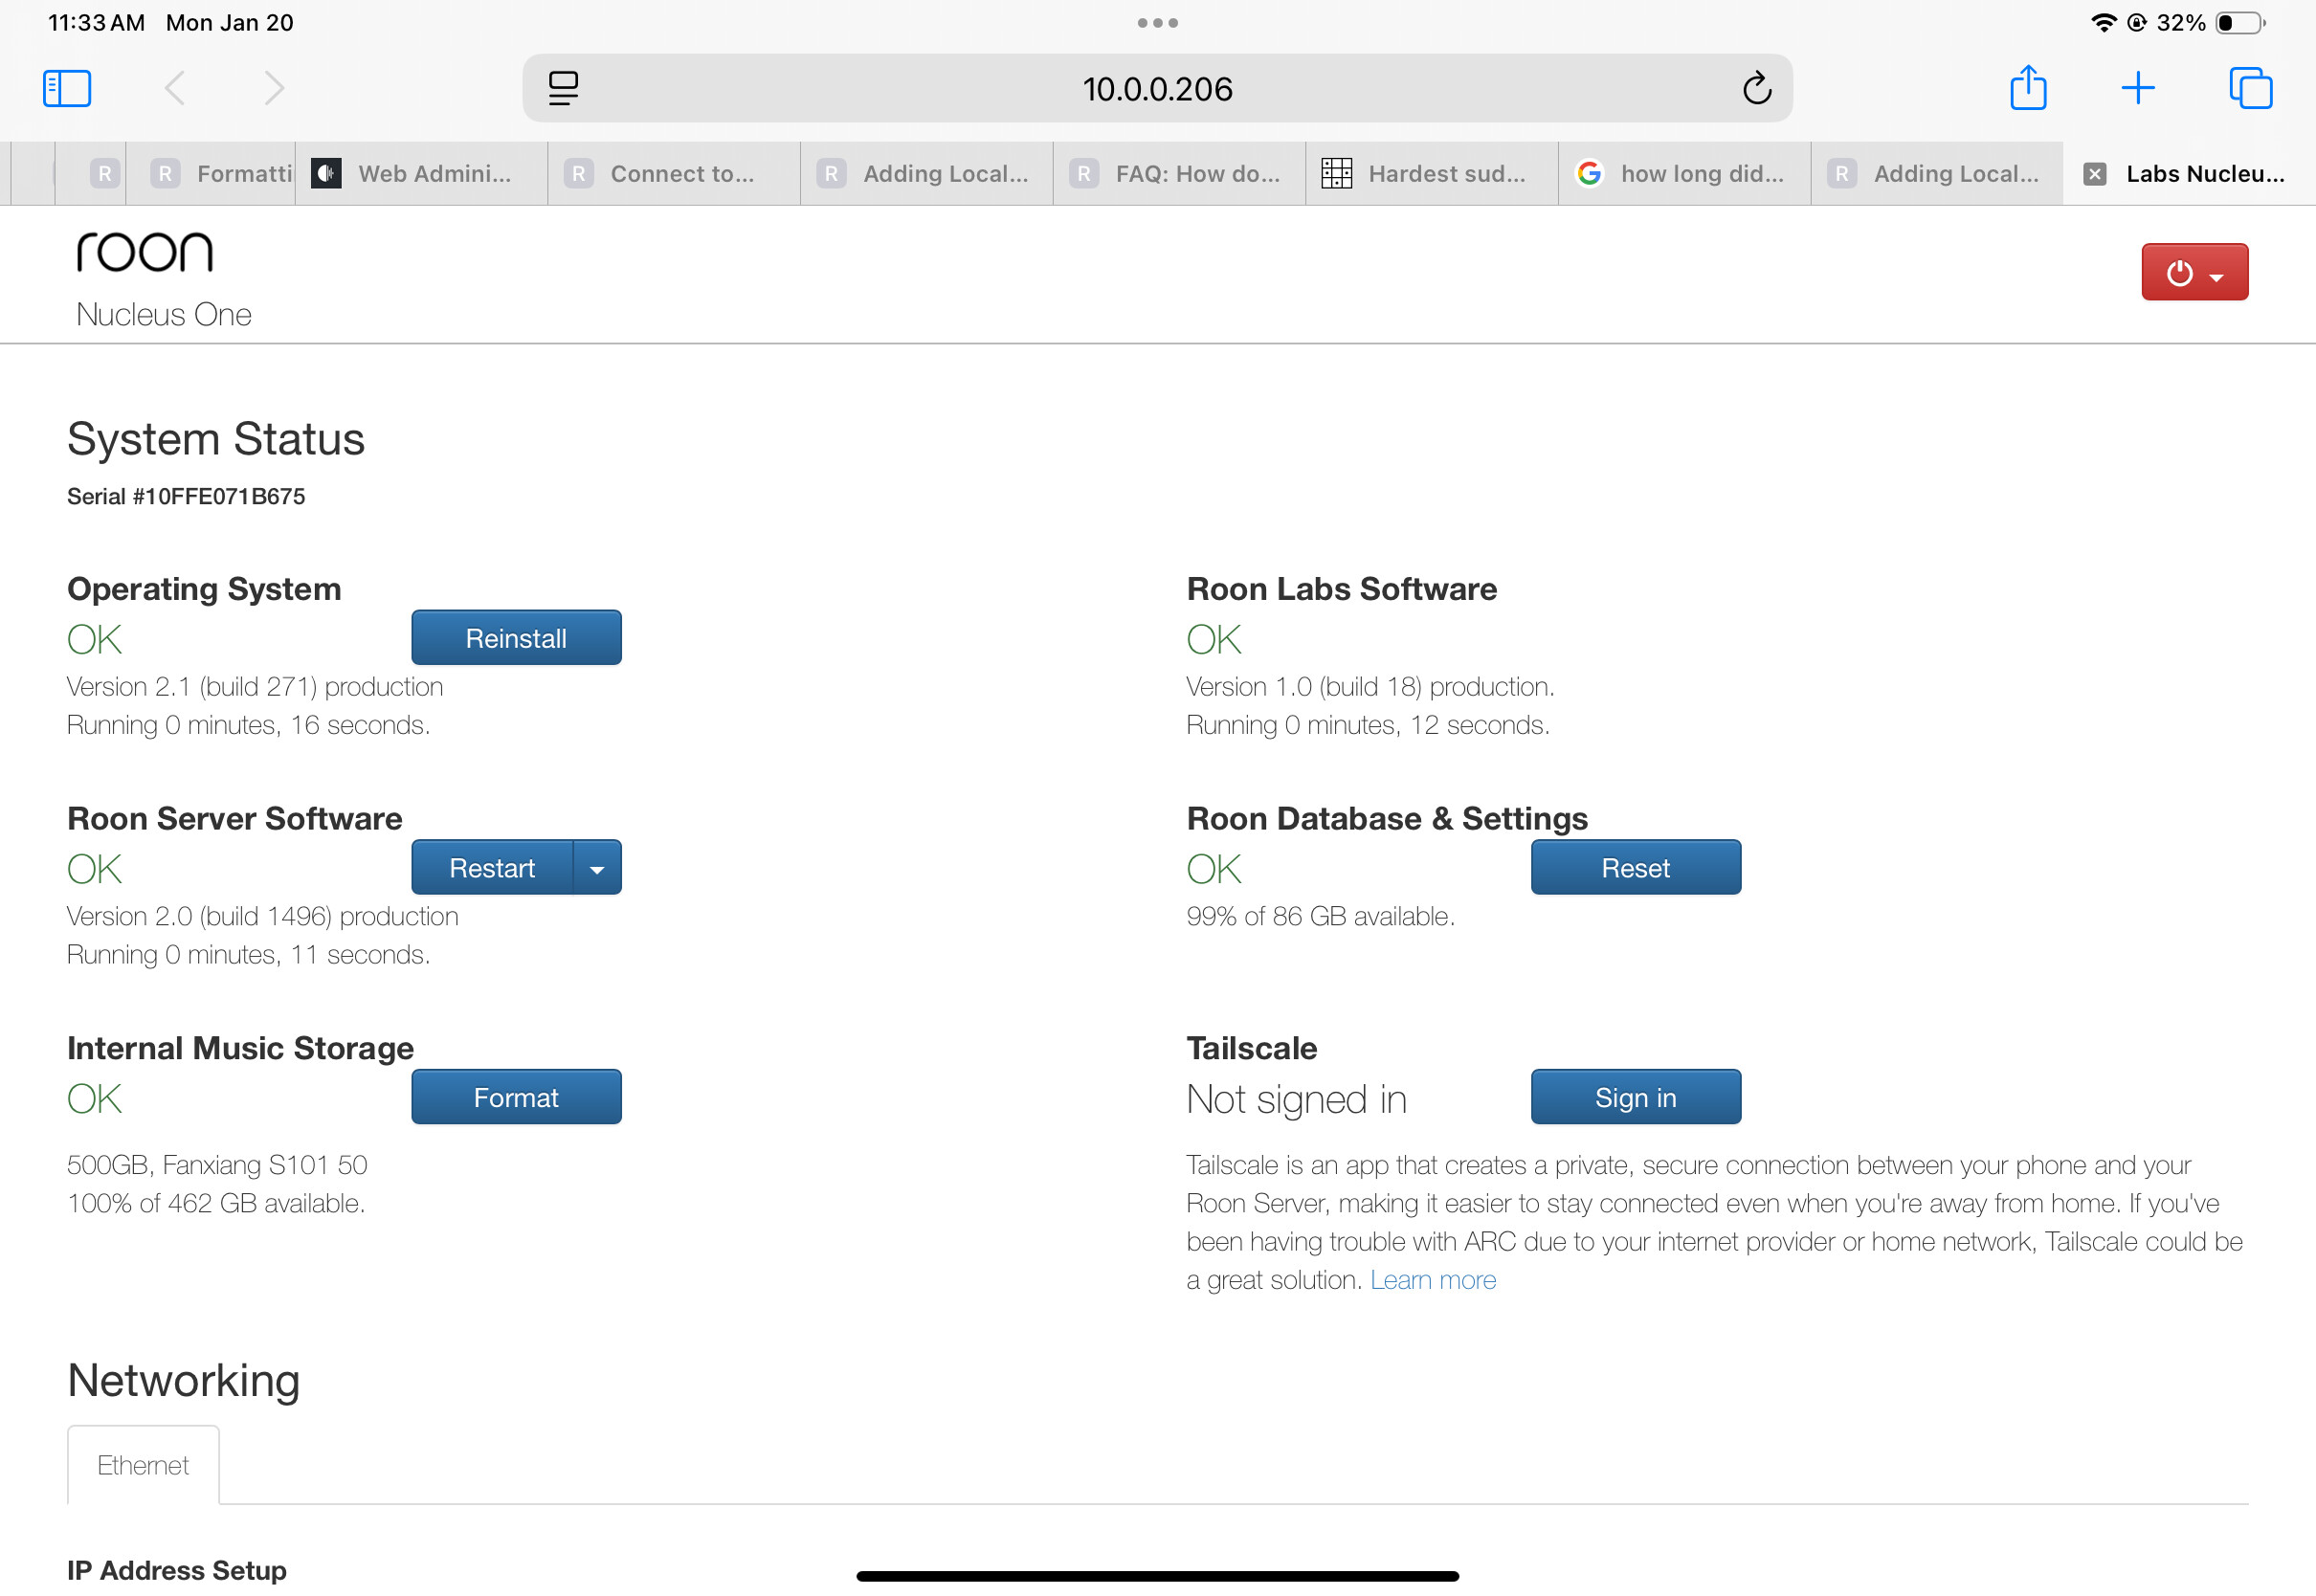2316x1596 pixels.
Task: Reload the 10.0.0.206 page
Action: pyautogui.click(x=1757, y=88)
